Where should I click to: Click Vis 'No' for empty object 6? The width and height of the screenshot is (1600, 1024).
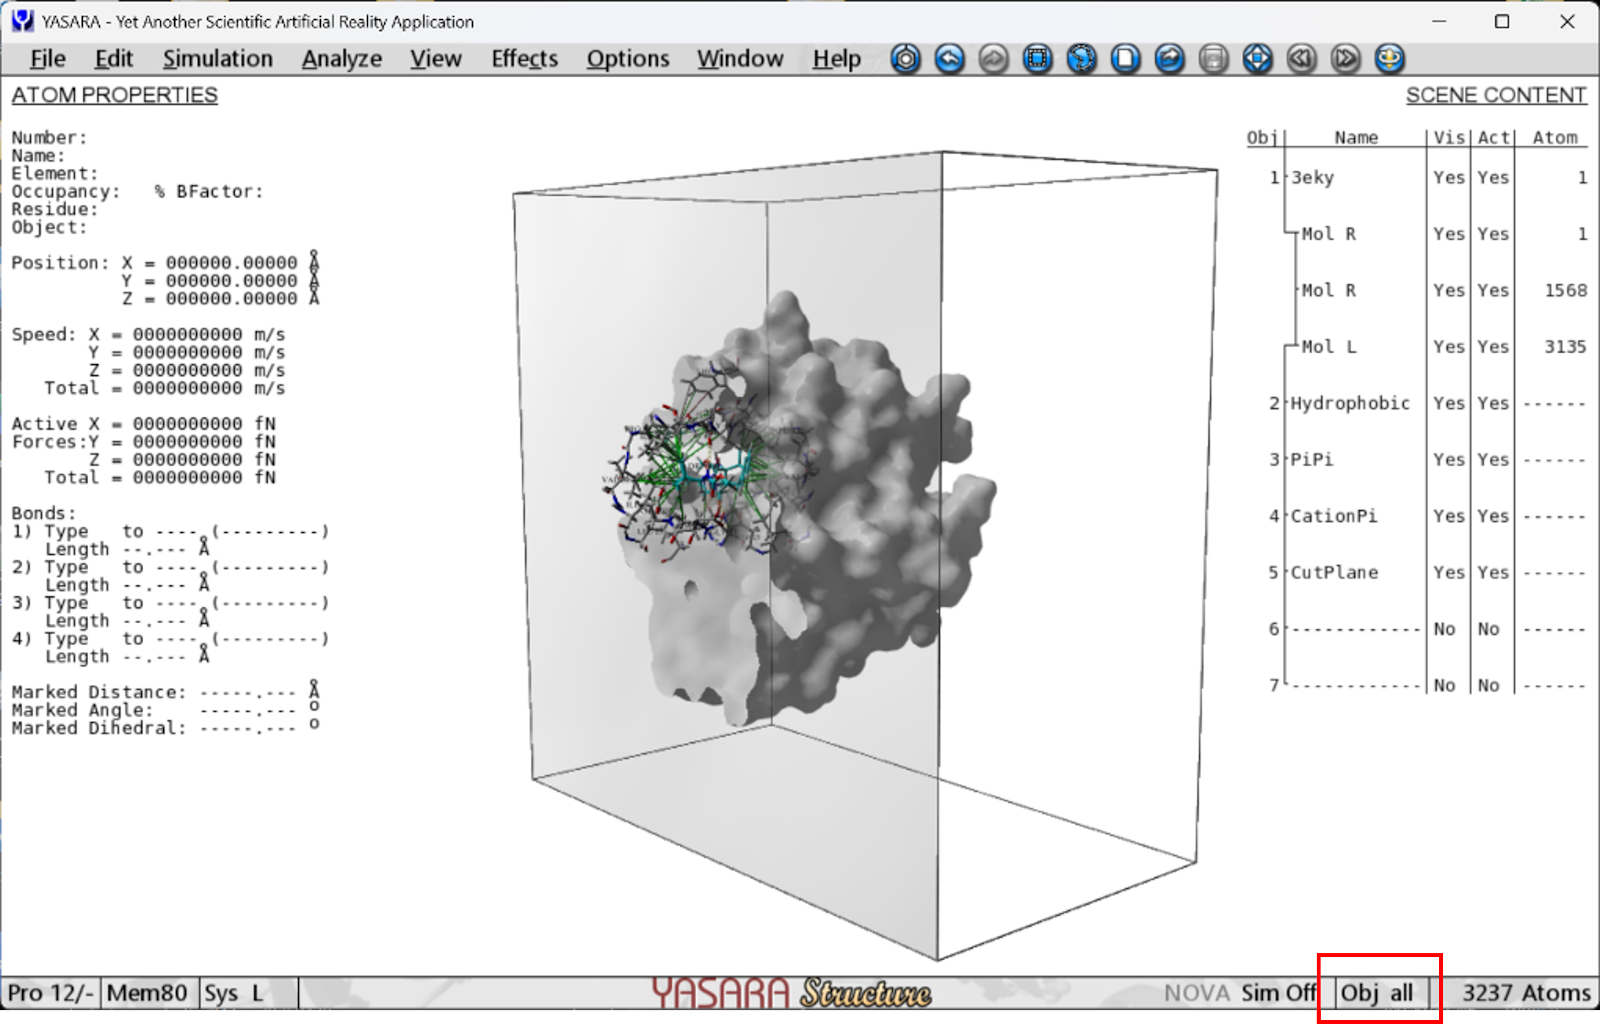[1444, 629]
